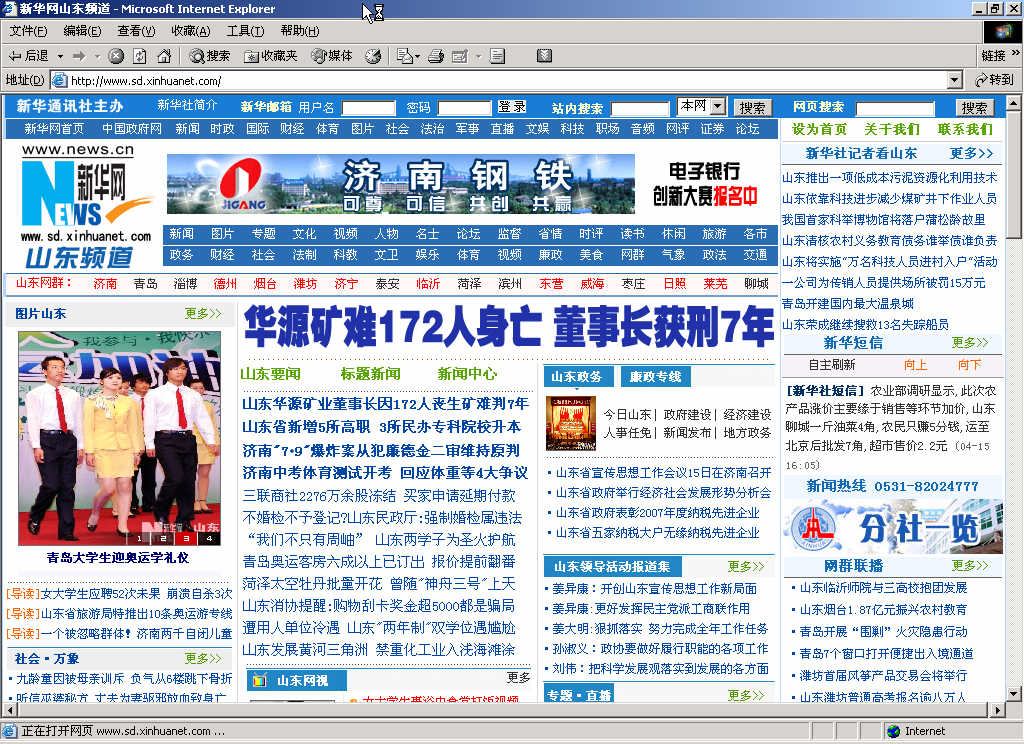
Task: Click the vertical scrollbar down arrow
Action: (x=1013, y=693)
